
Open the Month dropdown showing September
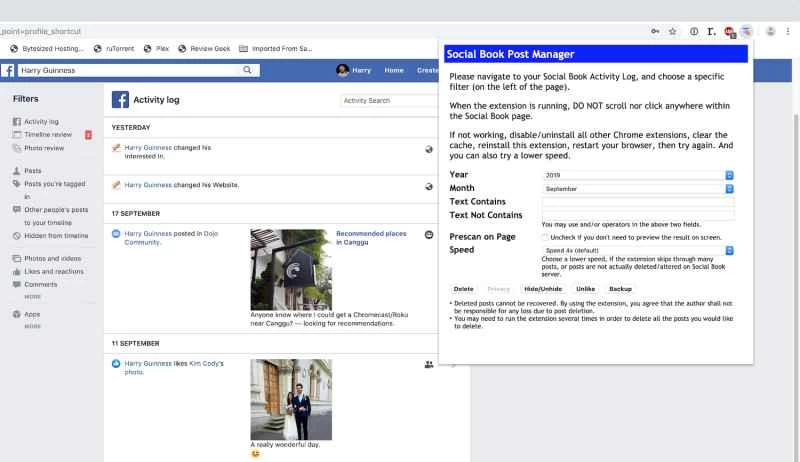tap(637, 188)
